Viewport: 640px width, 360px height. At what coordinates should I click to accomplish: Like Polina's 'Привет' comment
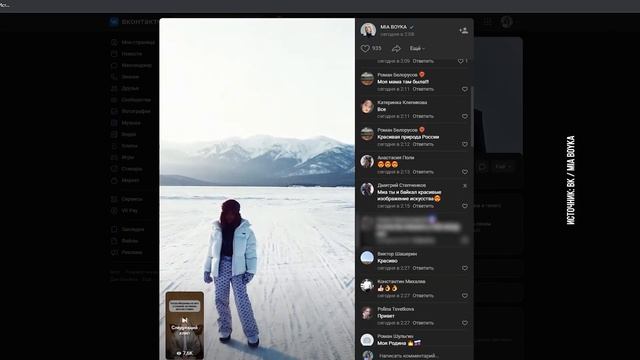click(464, 323)
